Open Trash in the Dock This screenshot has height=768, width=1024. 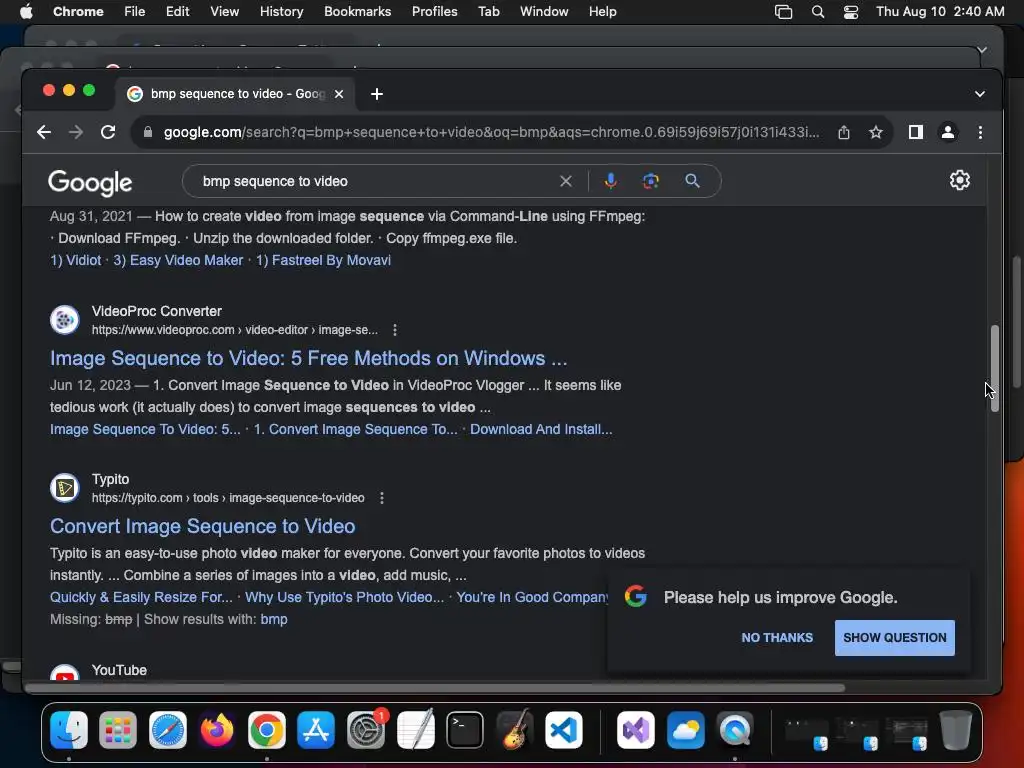click(955, 729)
